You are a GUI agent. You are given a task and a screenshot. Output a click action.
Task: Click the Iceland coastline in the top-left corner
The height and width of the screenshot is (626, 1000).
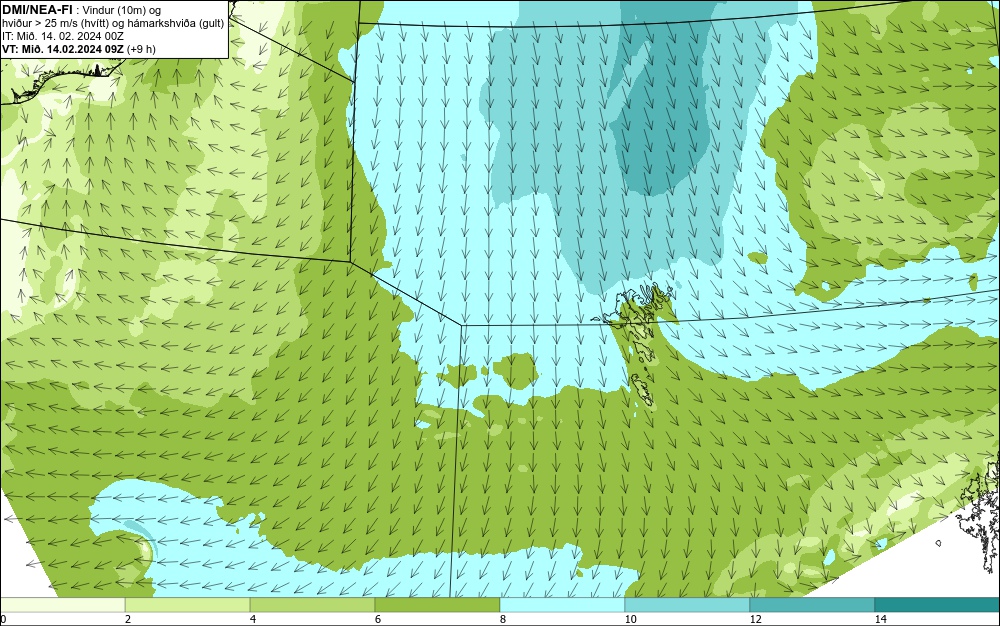pyautogui.click(x=61, y=80)
